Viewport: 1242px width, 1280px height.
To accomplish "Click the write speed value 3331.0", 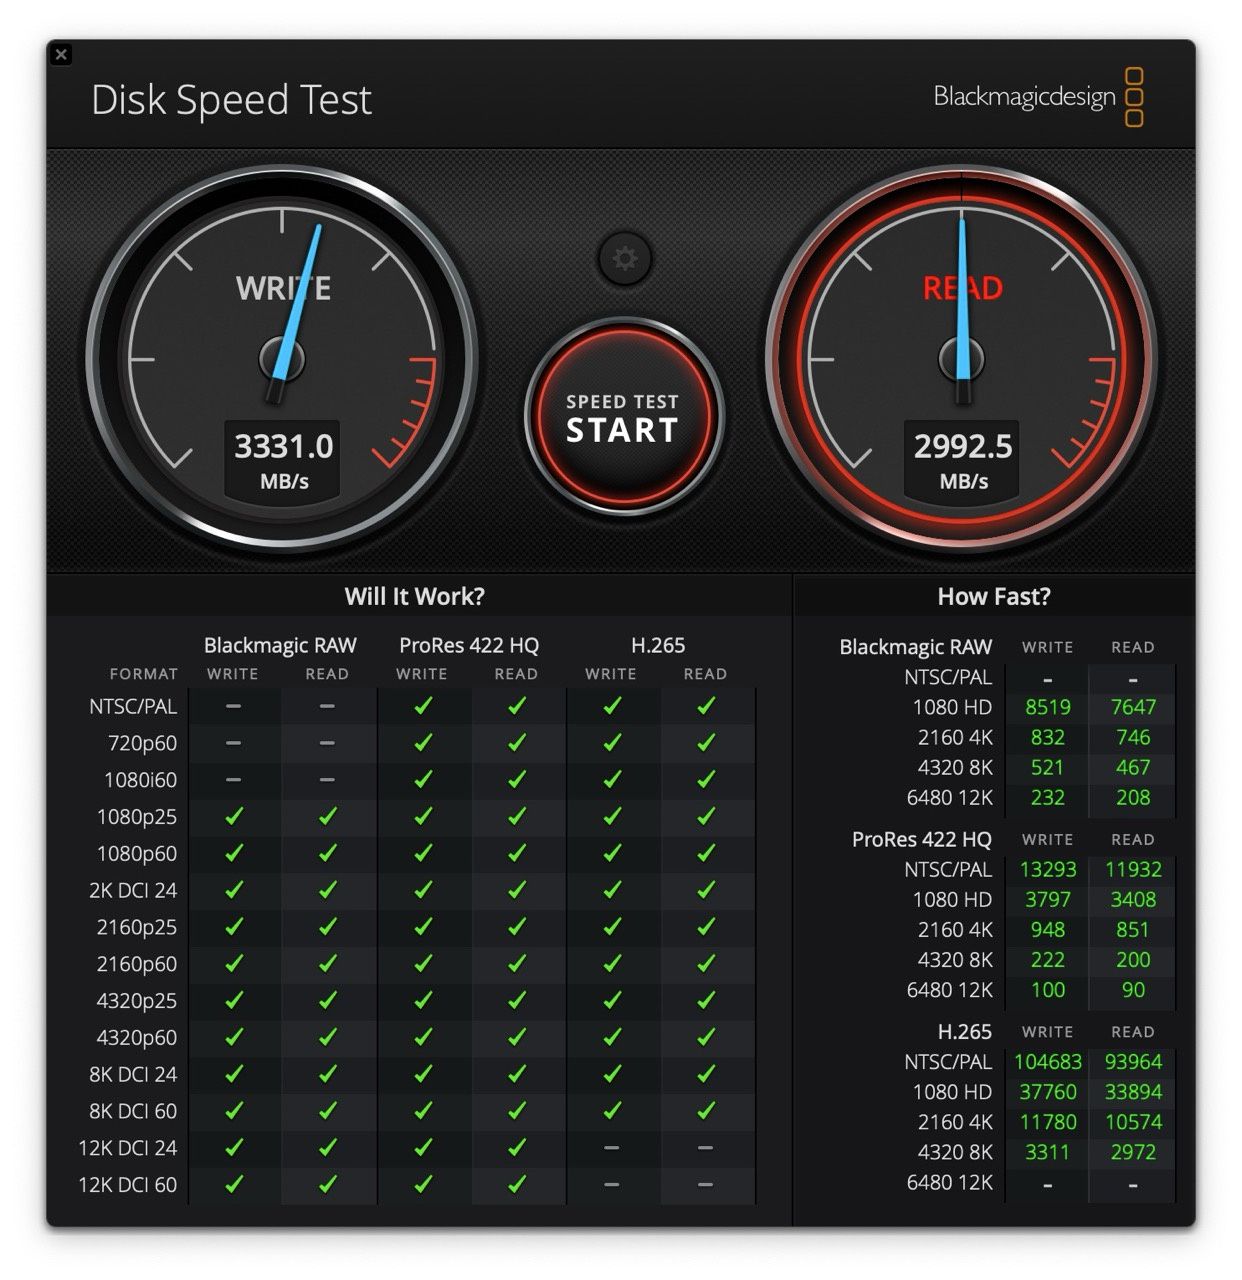I will (x=284, y=446).
